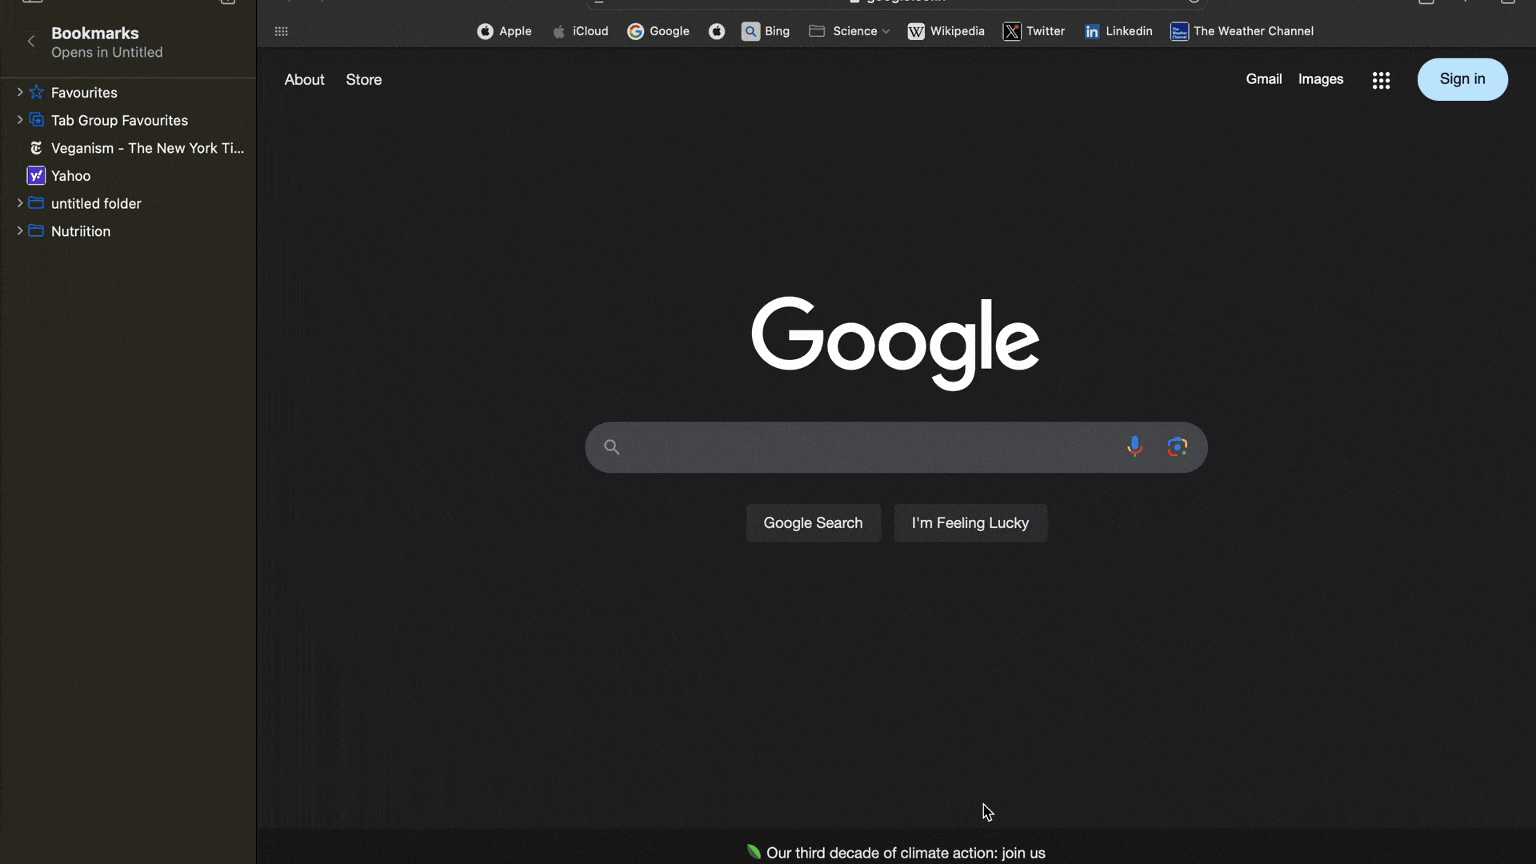Open the Veganism New York Times bookmark
Image resolution: width=1536 pixels, height=864 pixels.
tap(128, 148)
